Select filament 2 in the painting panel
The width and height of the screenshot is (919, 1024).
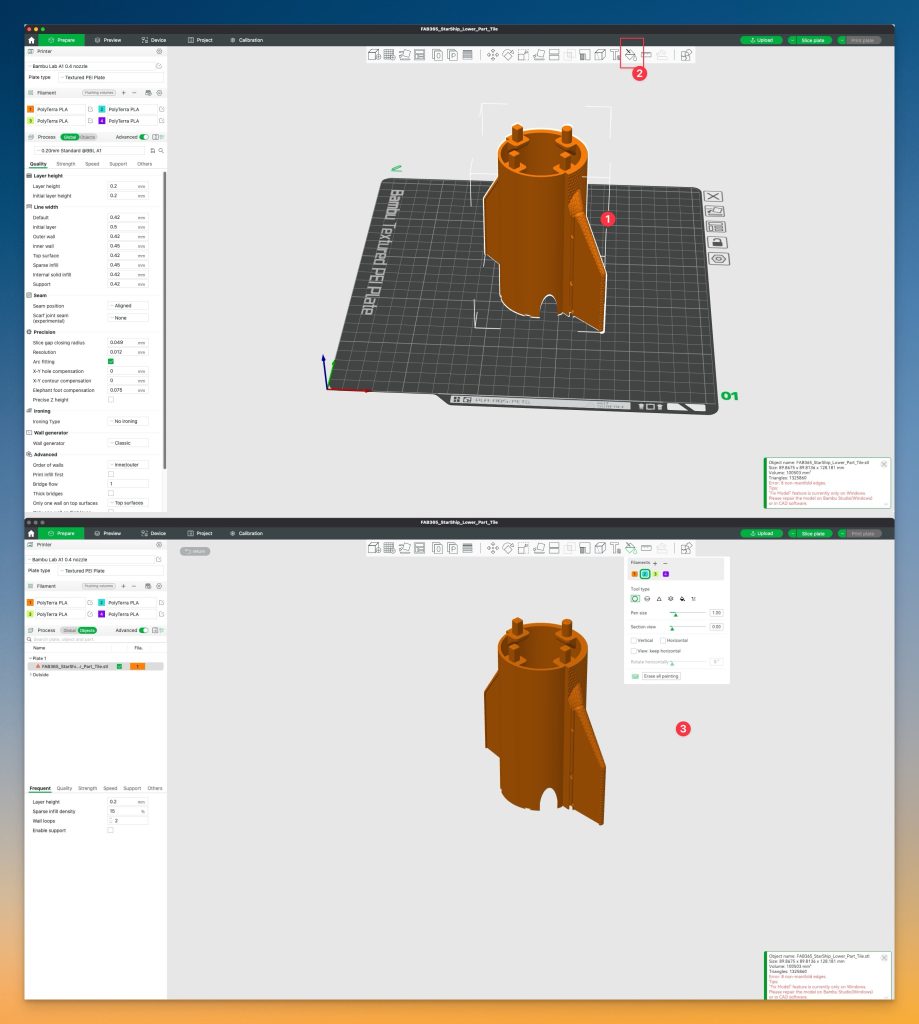[645, 574]
